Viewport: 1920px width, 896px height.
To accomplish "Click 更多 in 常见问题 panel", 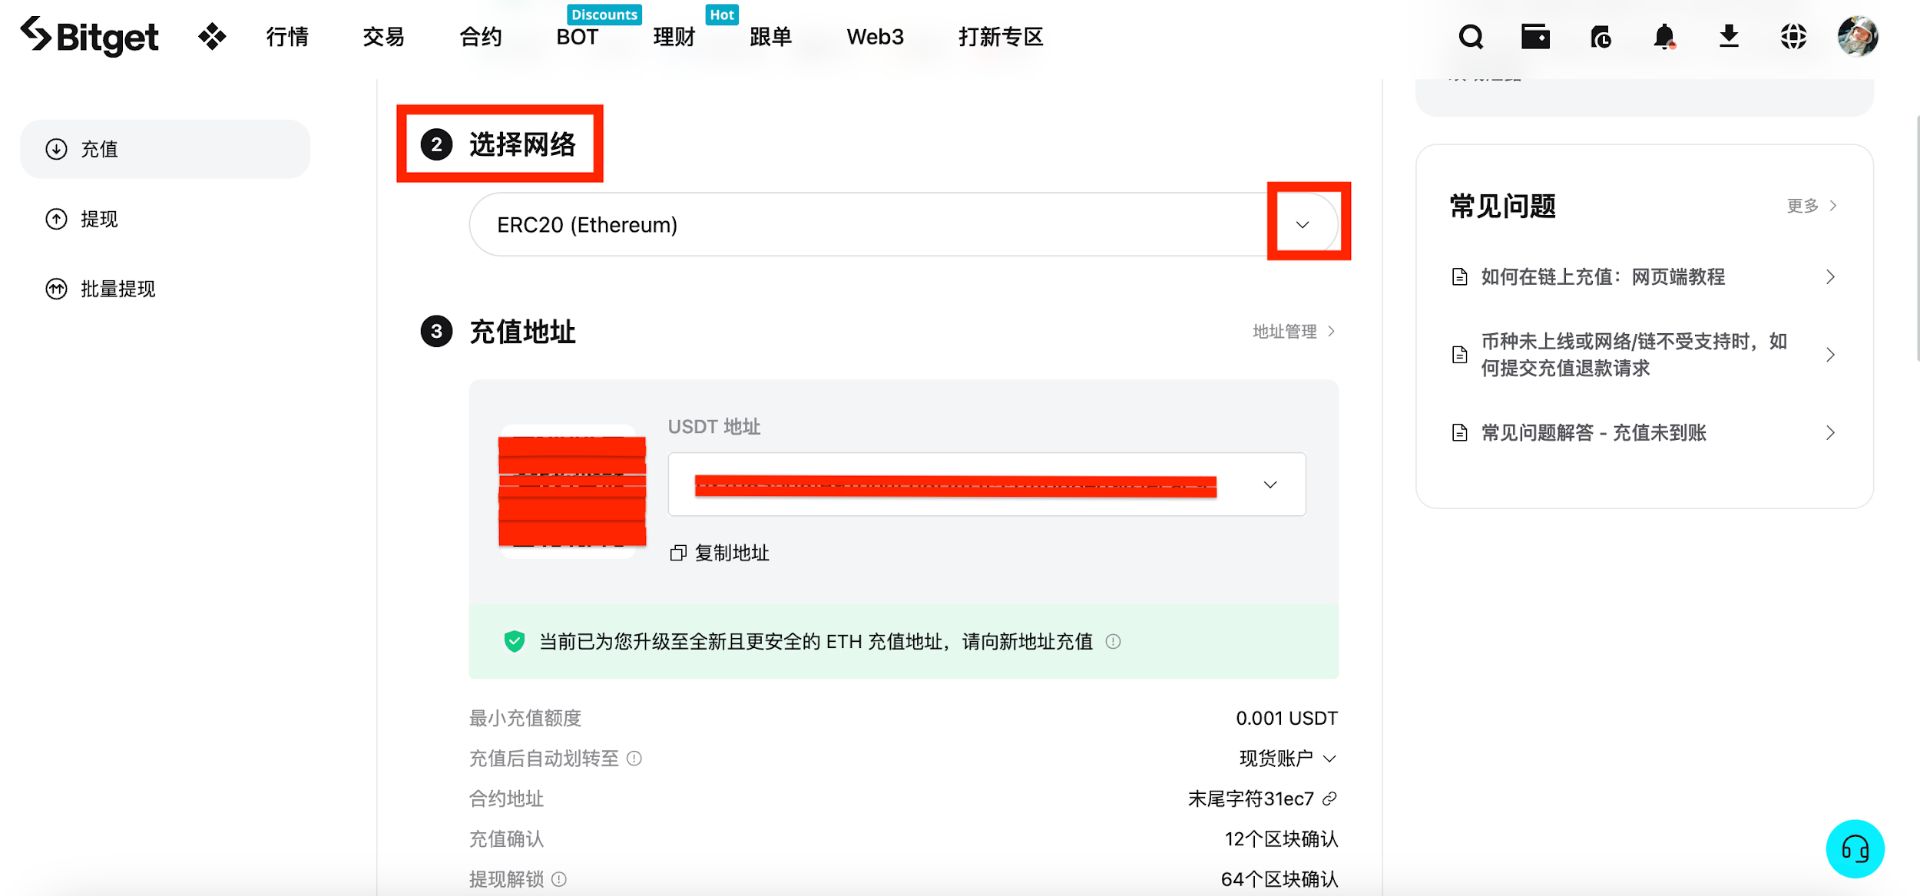I will click(x=1812, y=206).
